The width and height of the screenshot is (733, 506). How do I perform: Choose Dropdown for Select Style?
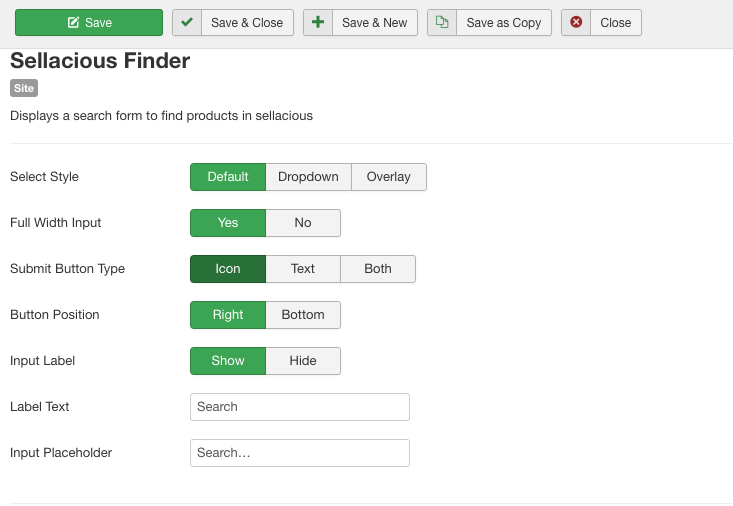coord(308,177)
